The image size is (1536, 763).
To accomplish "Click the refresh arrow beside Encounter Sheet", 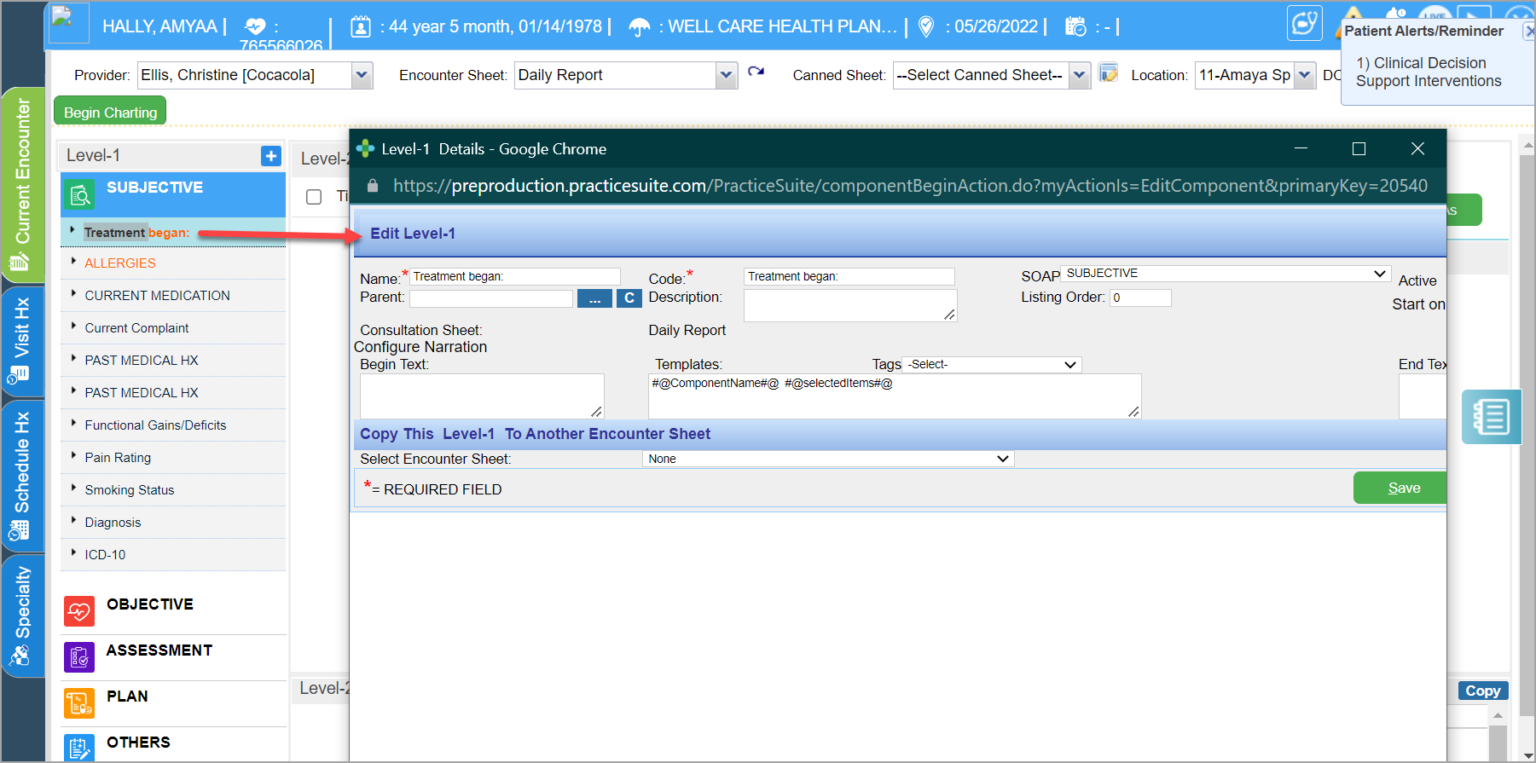I will click(756, 72).
